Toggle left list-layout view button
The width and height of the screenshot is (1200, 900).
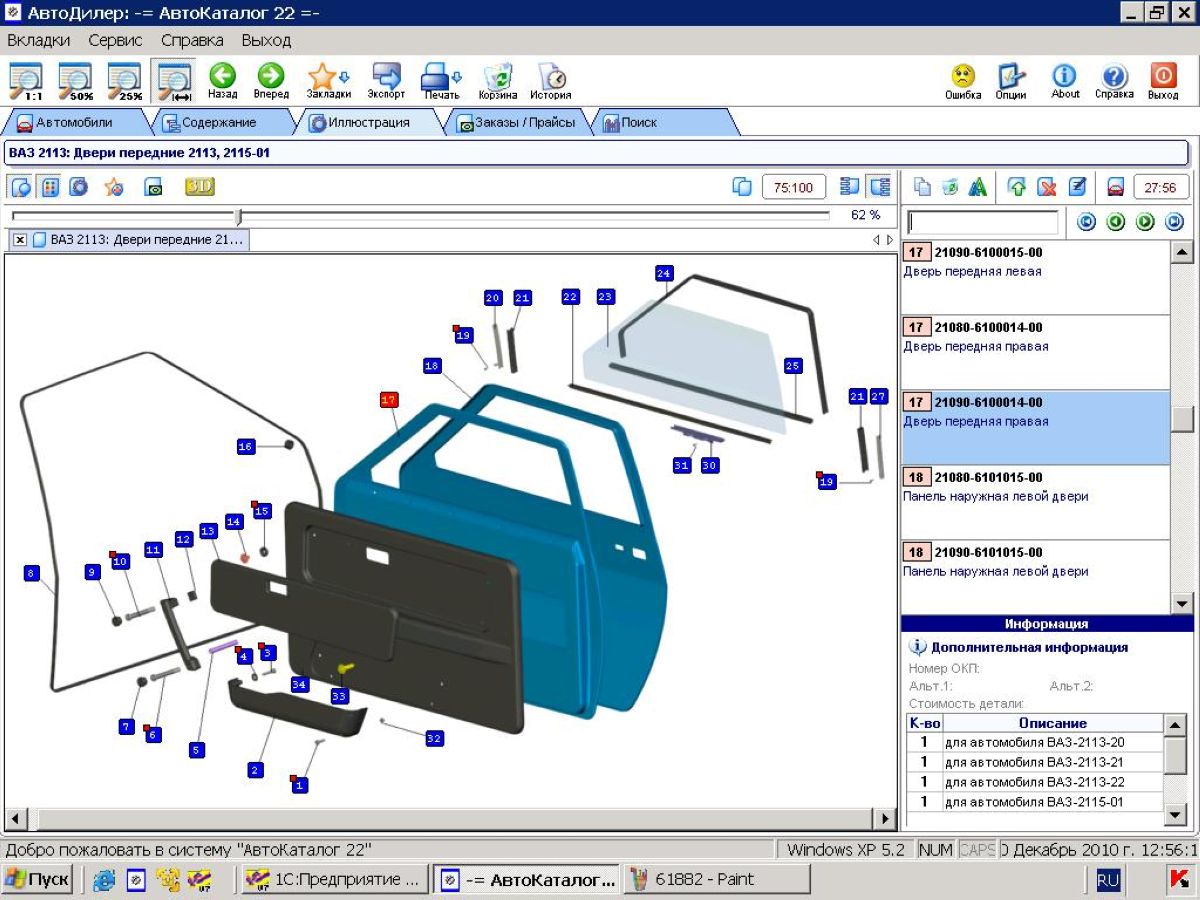point(850,187)
